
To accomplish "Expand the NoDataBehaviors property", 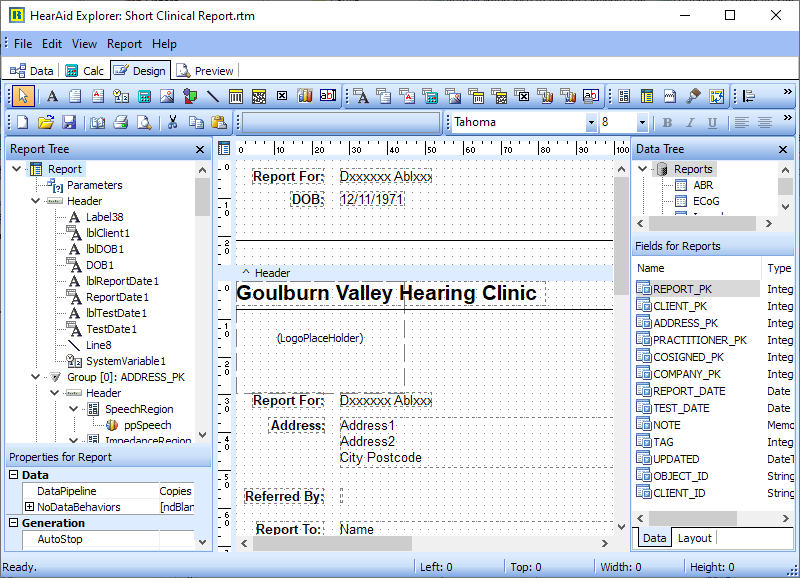I will (x=29, y=507).
